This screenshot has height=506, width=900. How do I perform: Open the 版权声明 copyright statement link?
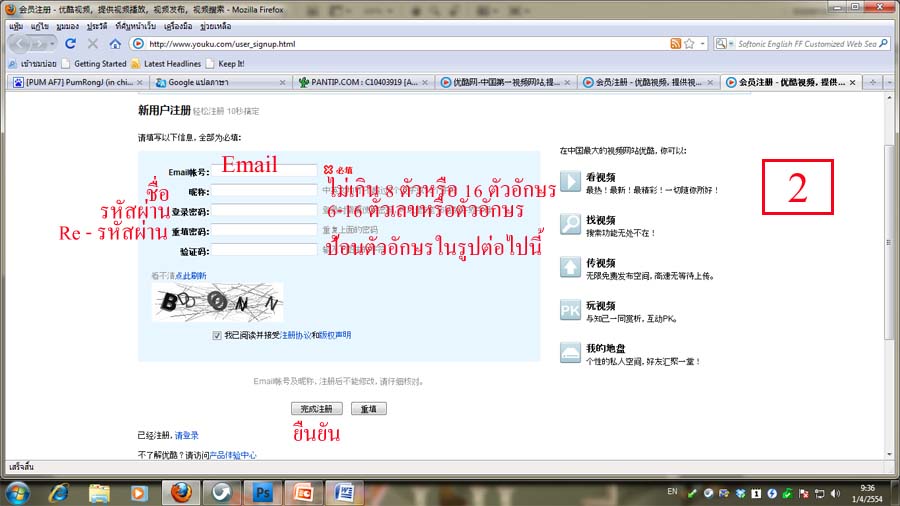[x=335, y=335]
